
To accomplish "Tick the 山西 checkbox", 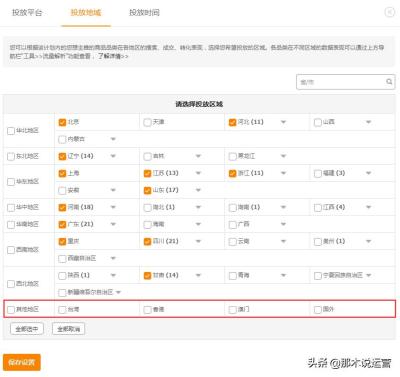I will click(318, 122).
